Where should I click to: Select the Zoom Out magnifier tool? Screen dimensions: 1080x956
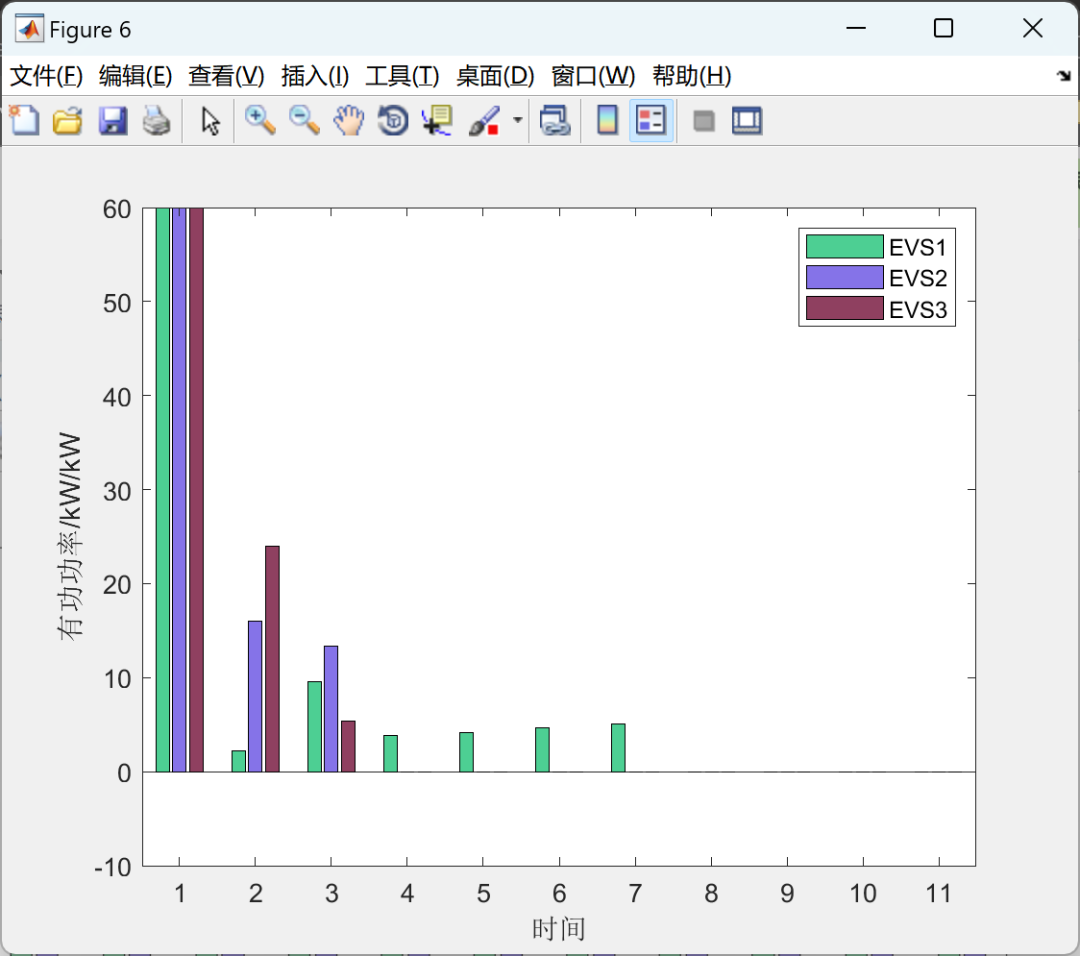pyautogui.click(x=304, y=121)
